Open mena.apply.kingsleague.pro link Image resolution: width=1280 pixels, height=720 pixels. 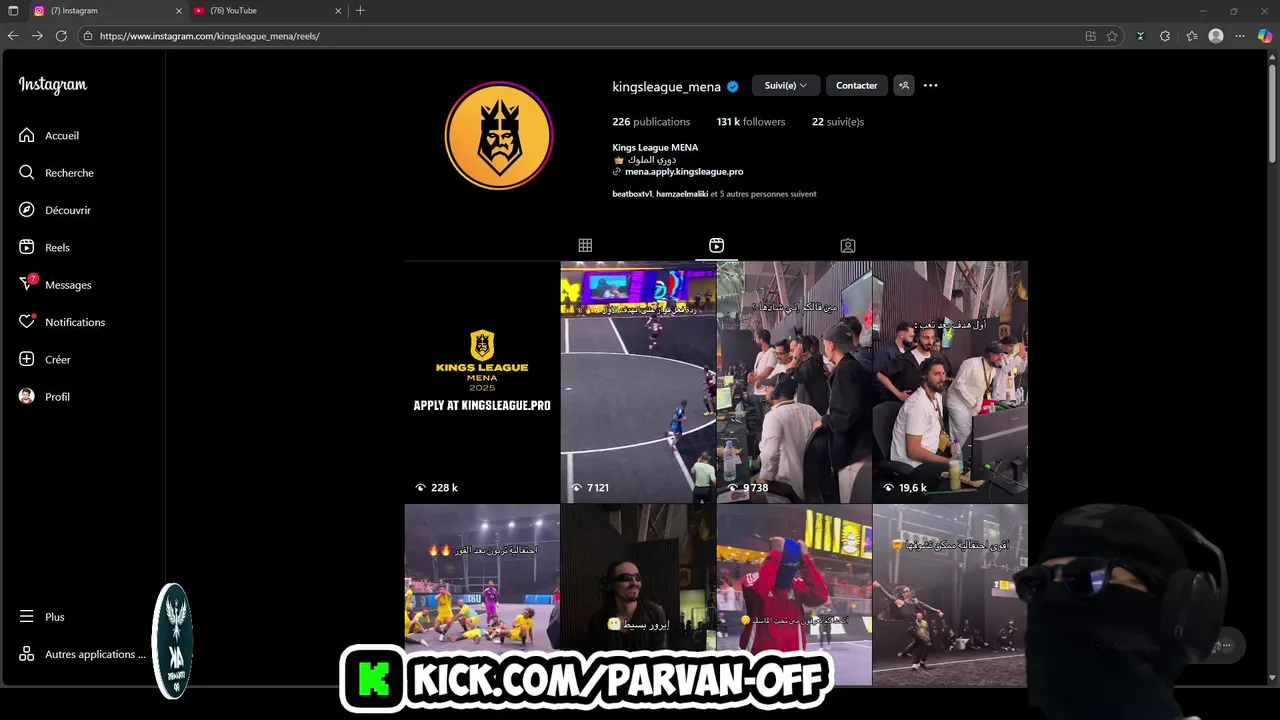pyautogui.click(x=684, y=172)
